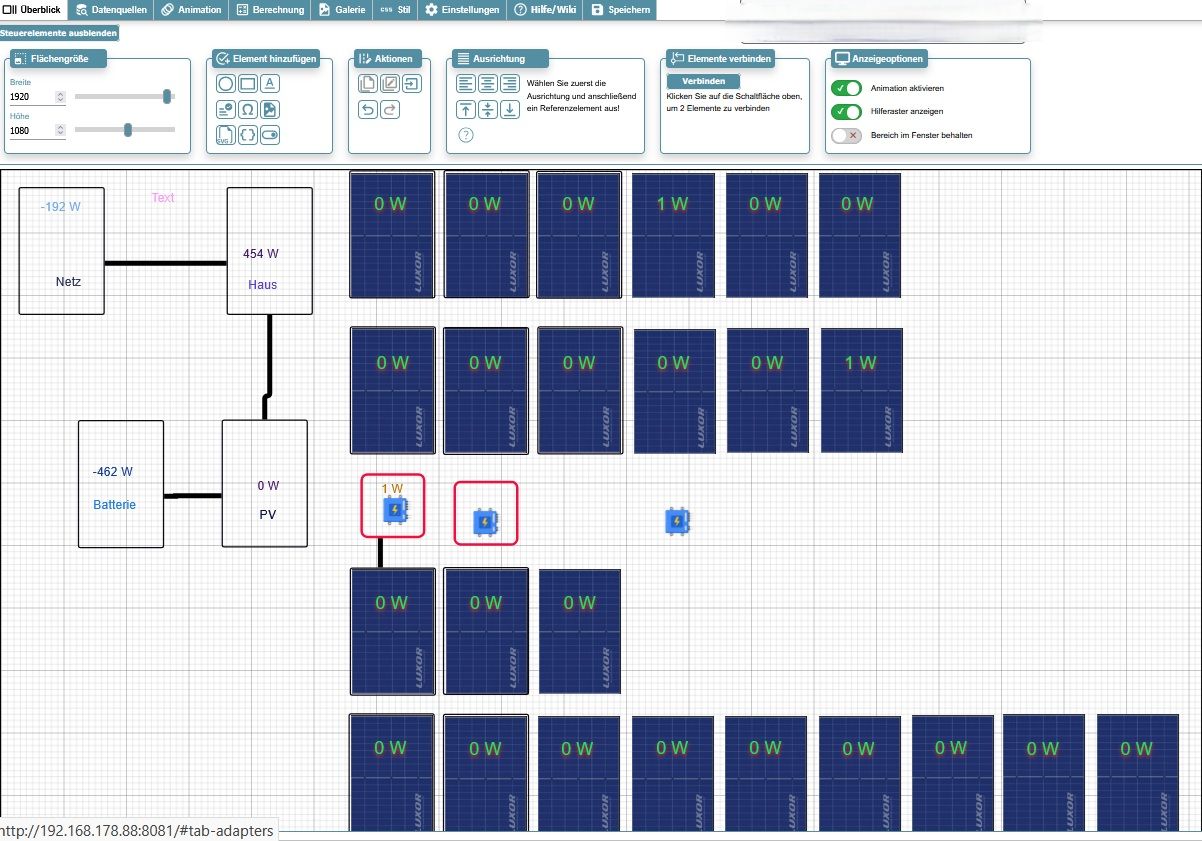
Task: Toggle the 'Animation aktivieren' switch
Action: 846,88
